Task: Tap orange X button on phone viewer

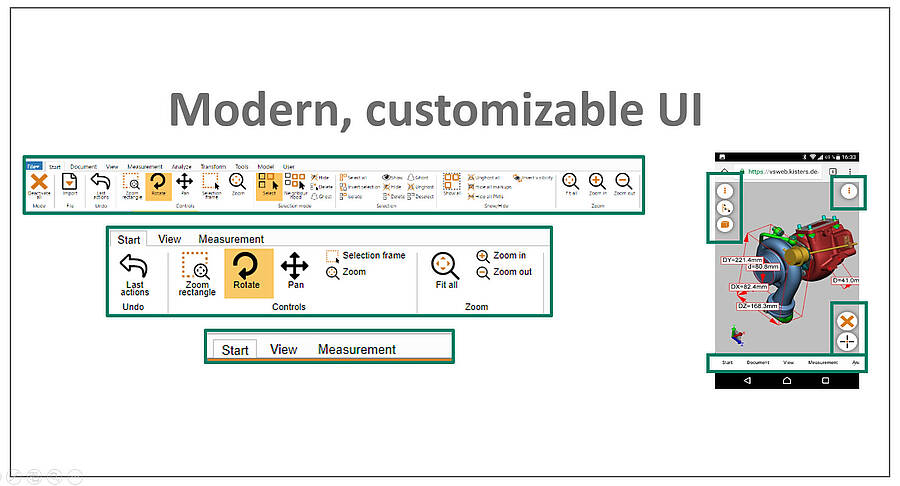Action: click(847, 321)
